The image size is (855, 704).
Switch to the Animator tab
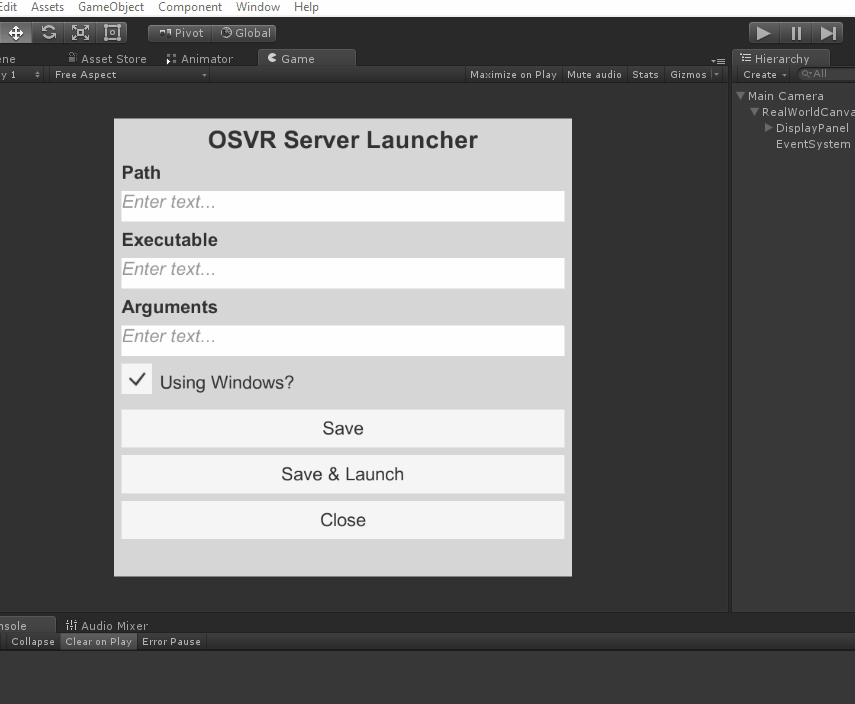click(200, 58)
